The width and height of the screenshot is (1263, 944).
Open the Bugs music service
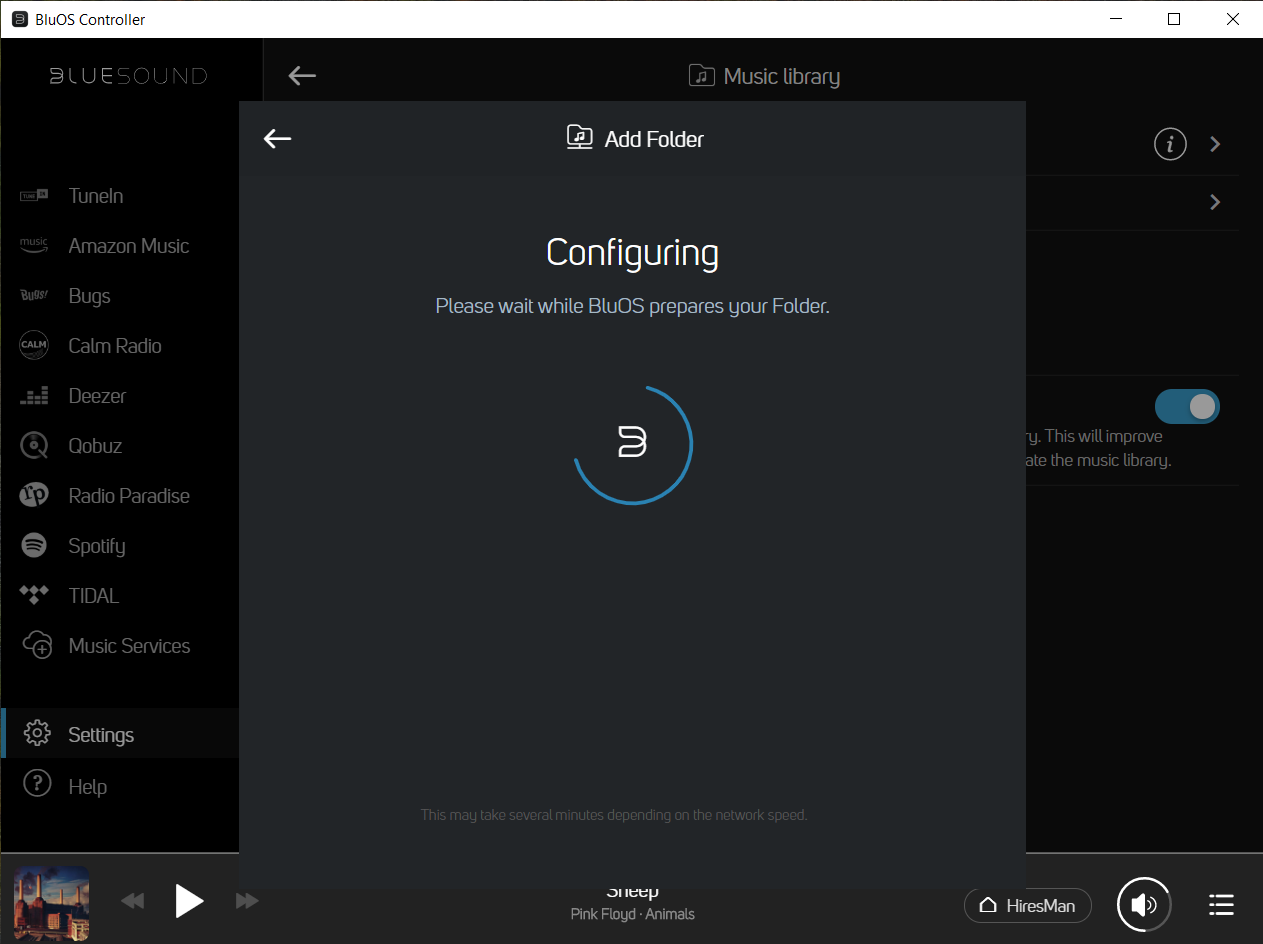[89, 296]
